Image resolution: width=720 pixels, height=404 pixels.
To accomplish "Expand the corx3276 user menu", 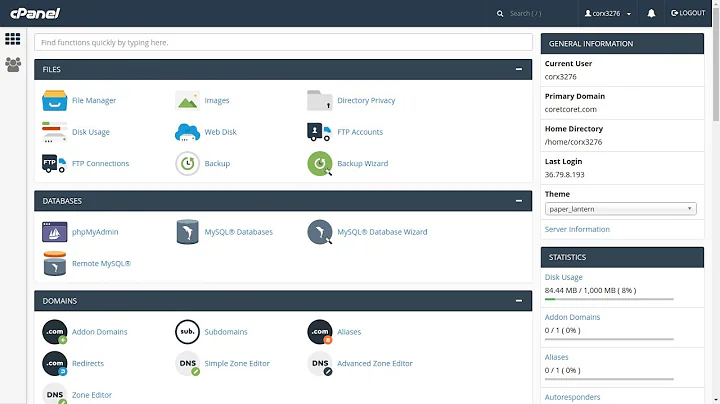I will (608, 13).
